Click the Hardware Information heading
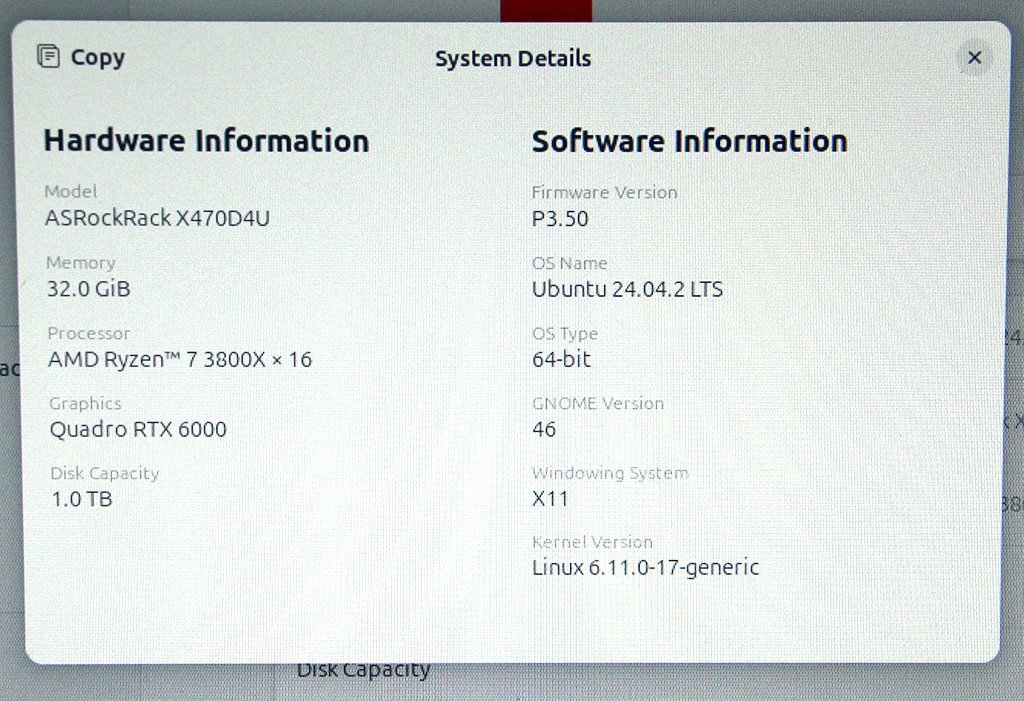 pyautogui.click(x=206, y=141)
